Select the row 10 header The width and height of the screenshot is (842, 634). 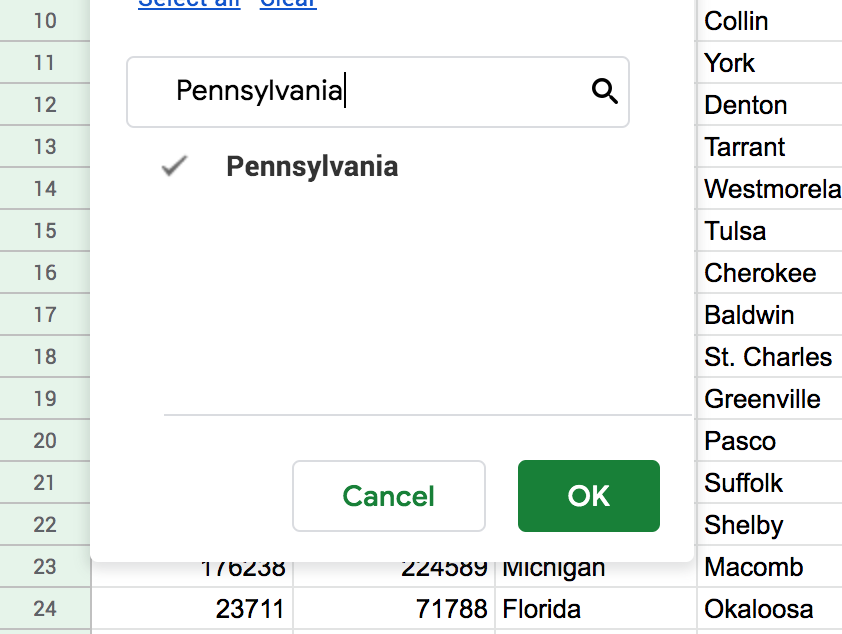click(45, 21)
